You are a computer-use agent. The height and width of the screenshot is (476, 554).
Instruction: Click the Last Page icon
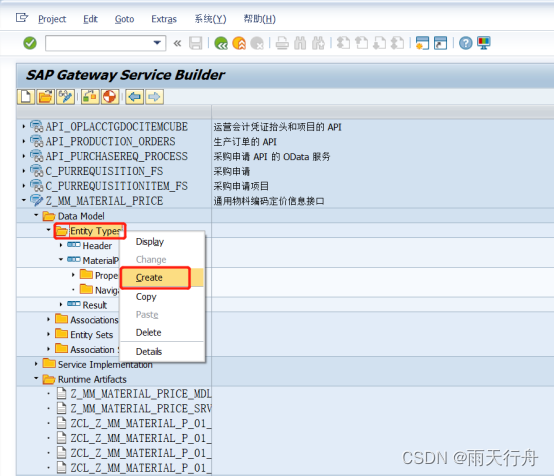point(397,43)
